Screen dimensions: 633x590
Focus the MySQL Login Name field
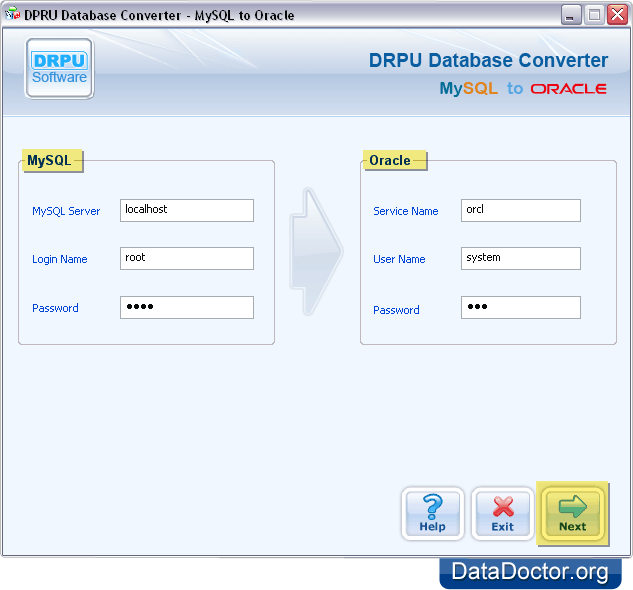(187, 258)
